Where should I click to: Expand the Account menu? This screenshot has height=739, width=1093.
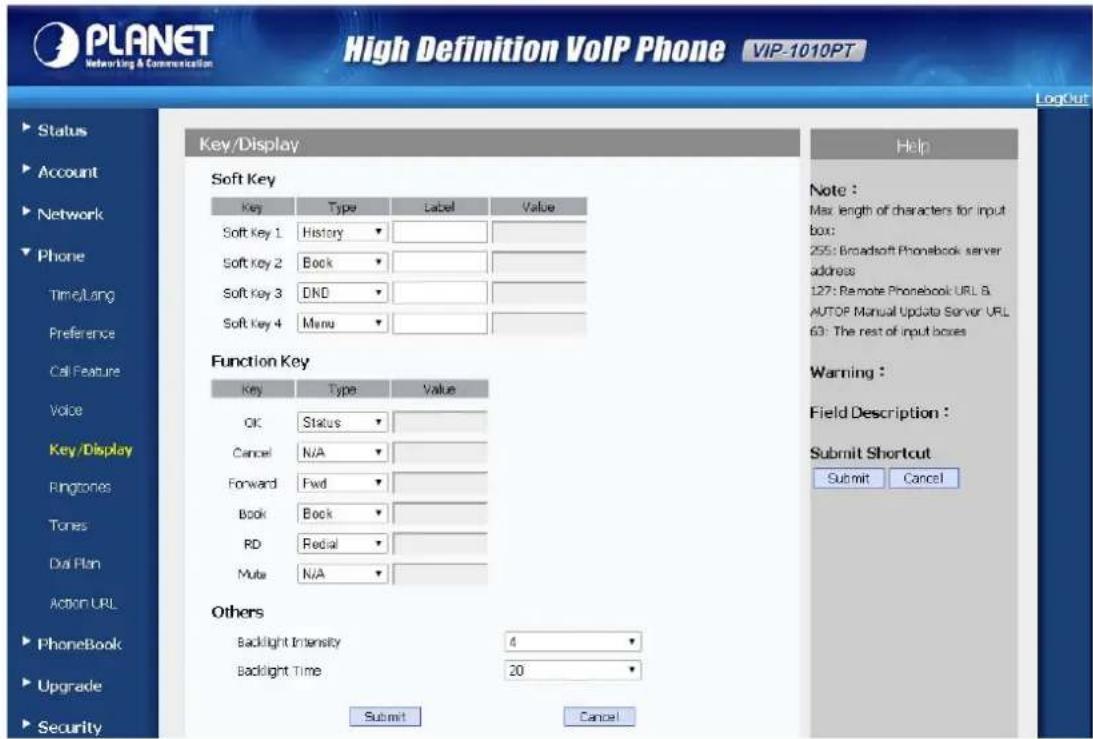pyautogui.click(x=67, y=172)
